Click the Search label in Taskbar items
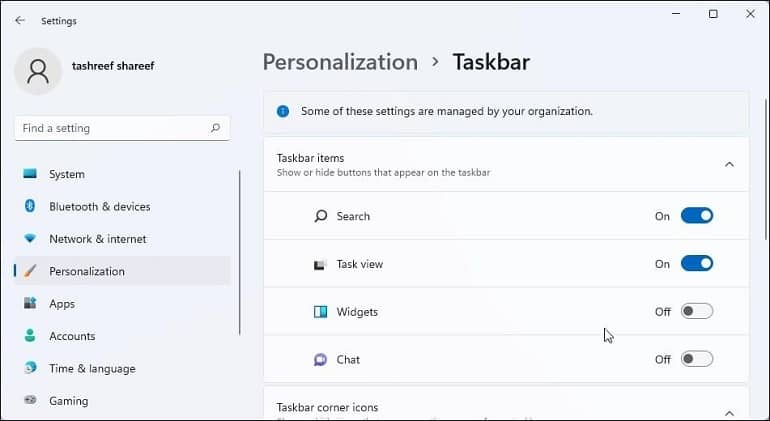 tap(353, 216)
